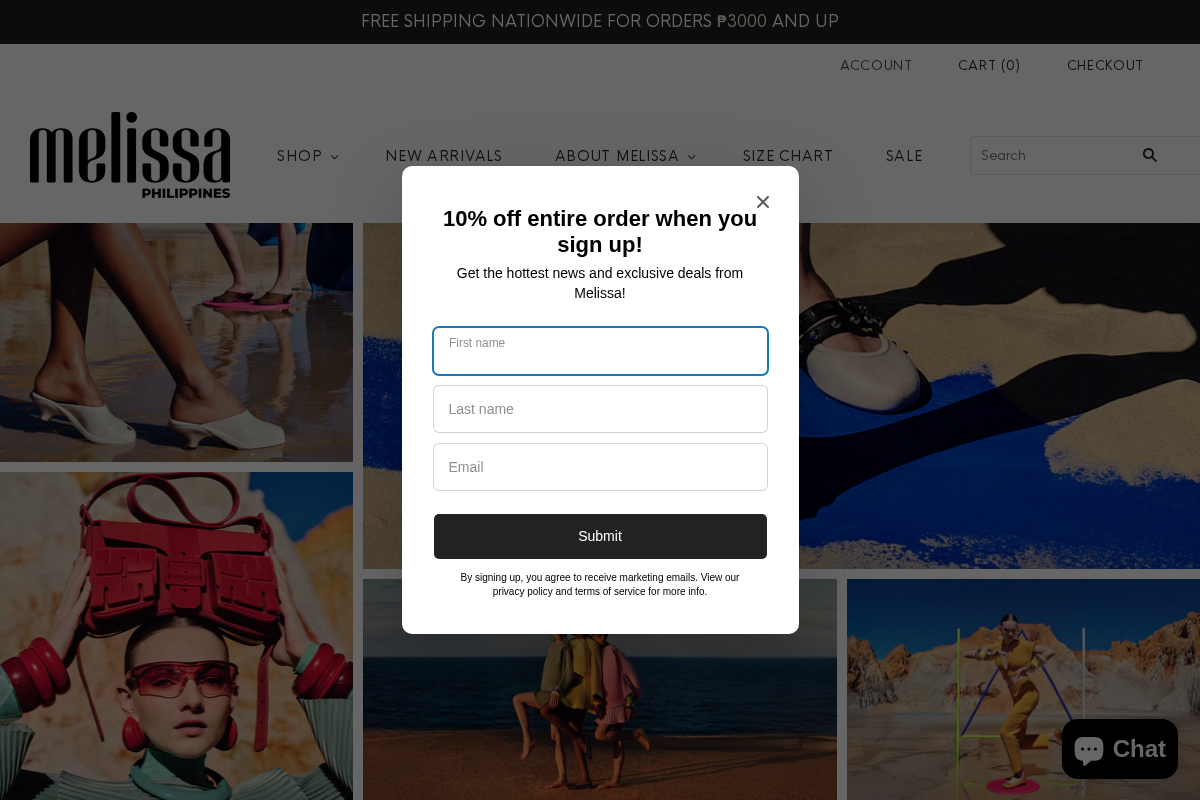View the Cart (0) link
The height and width of the screenshot is (800, 1200).
point(989,66)
